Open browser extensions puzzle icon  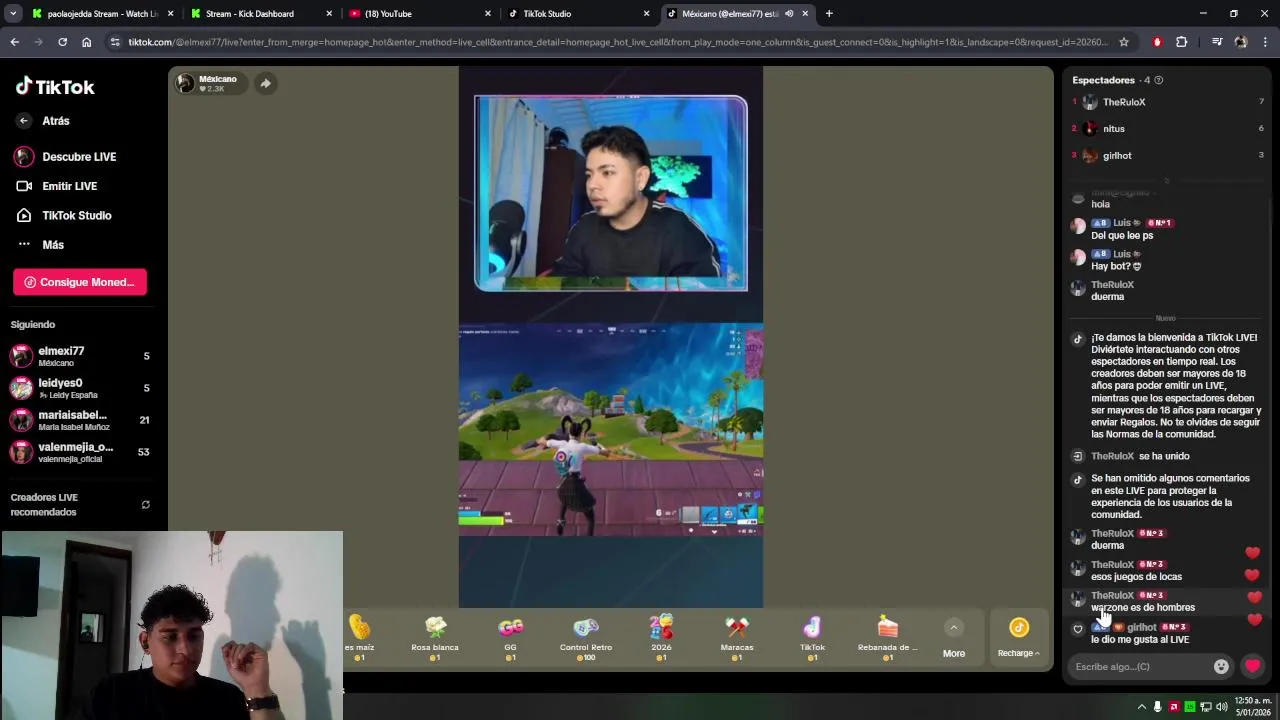1182,42
